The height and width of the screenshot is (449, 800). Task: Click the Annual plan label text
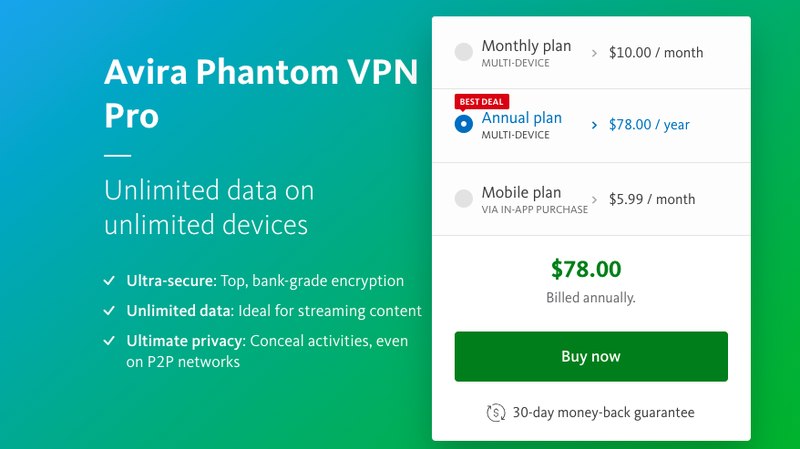pyautogui.click(x=521, y=118)
